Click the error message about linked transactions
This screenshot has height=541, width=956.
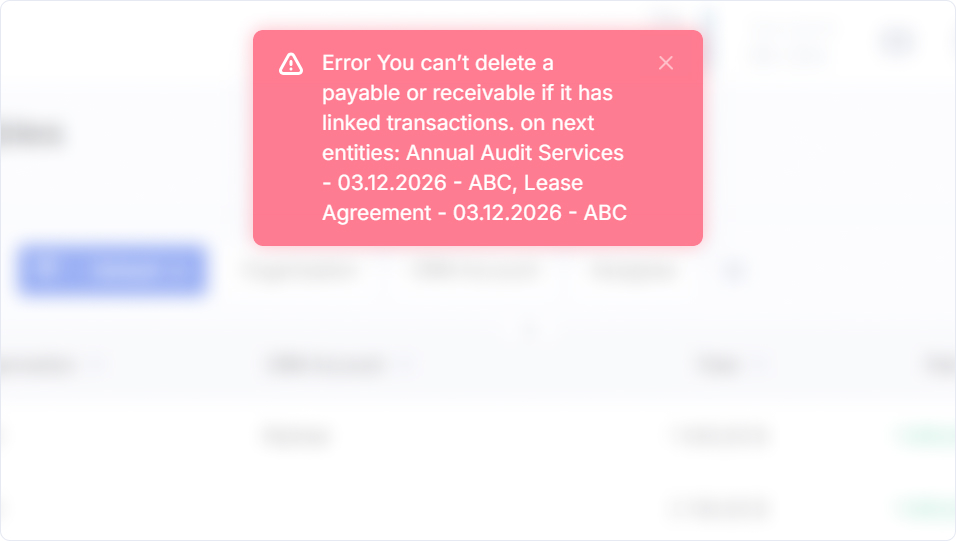[x=474, y=138]
